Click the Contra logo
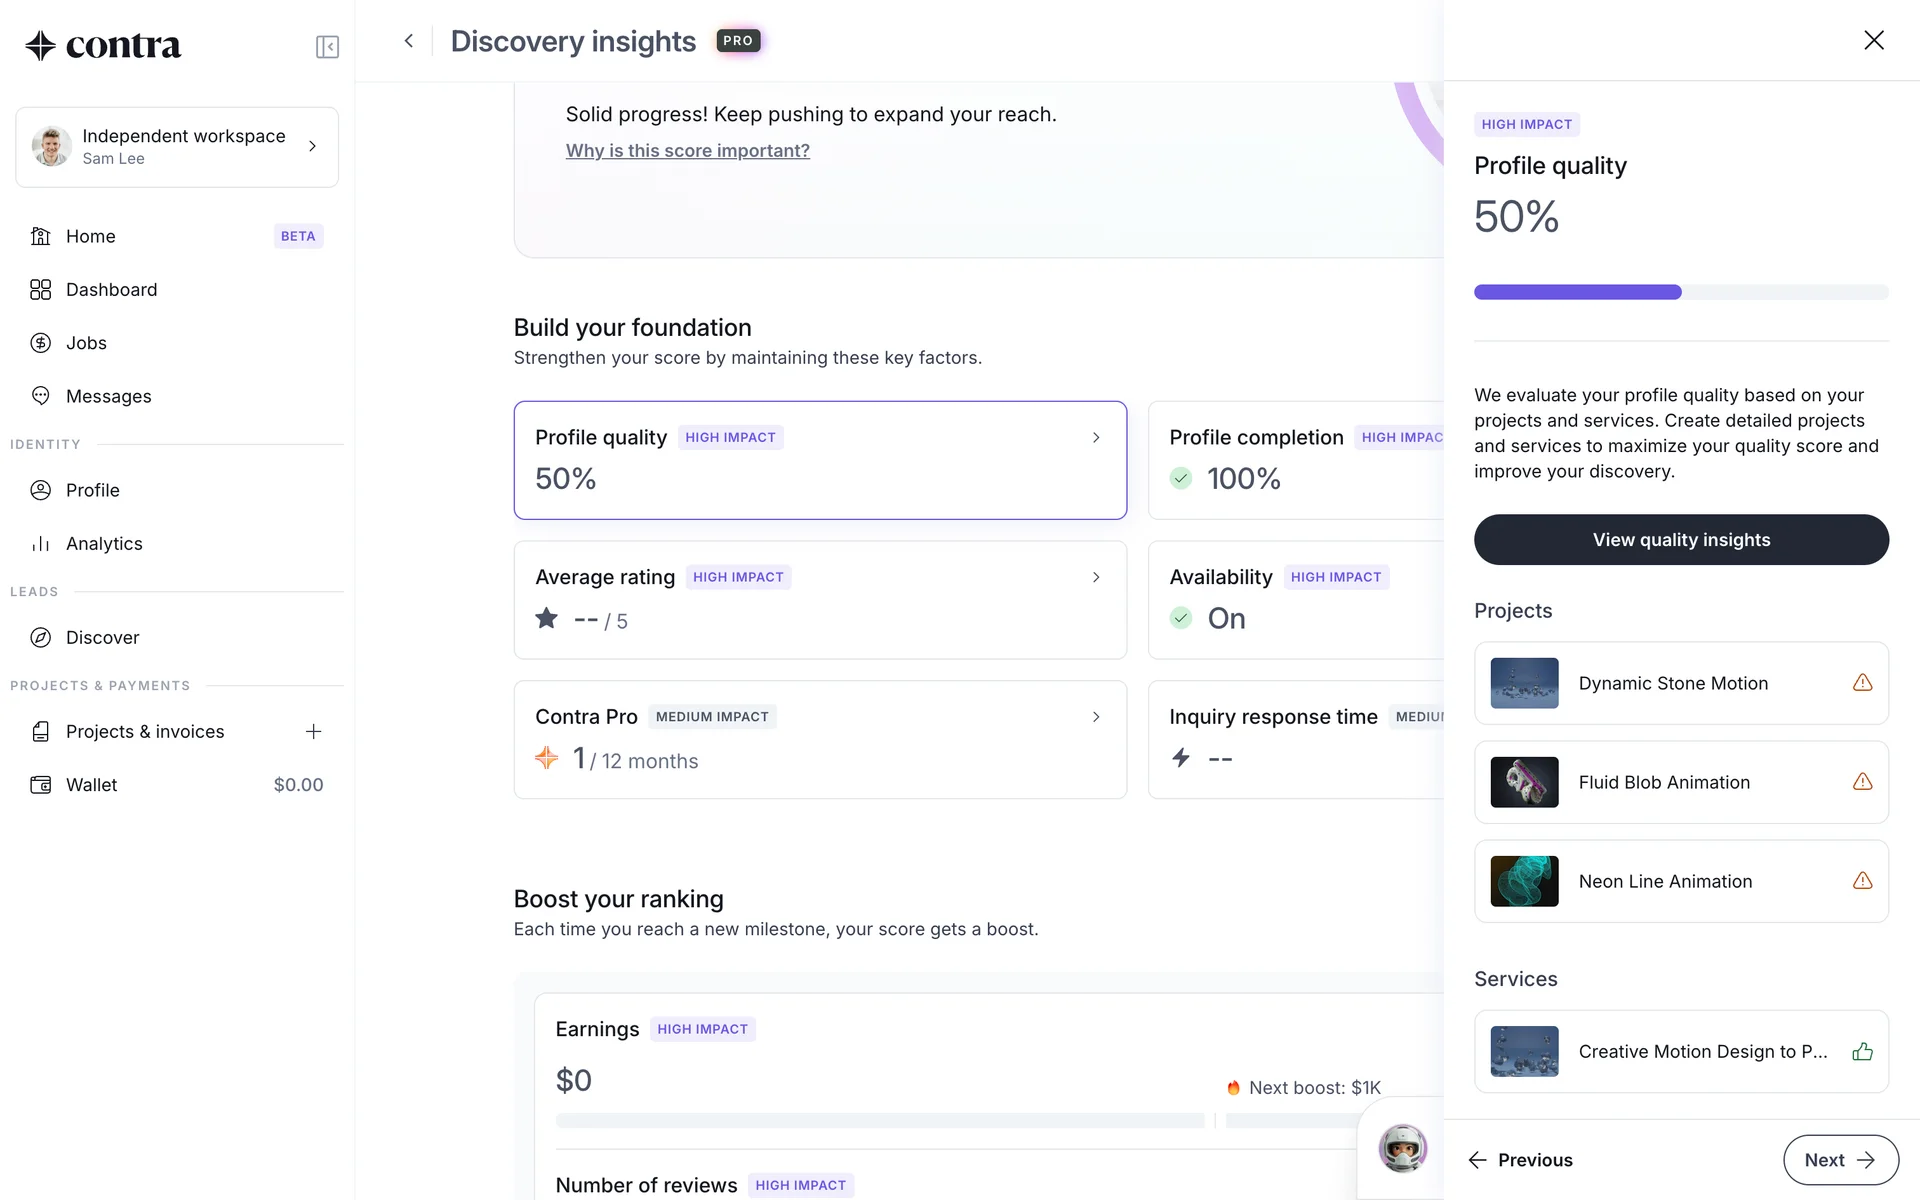This screenshot has width=1920, height=1200. (x=103, y=45)
